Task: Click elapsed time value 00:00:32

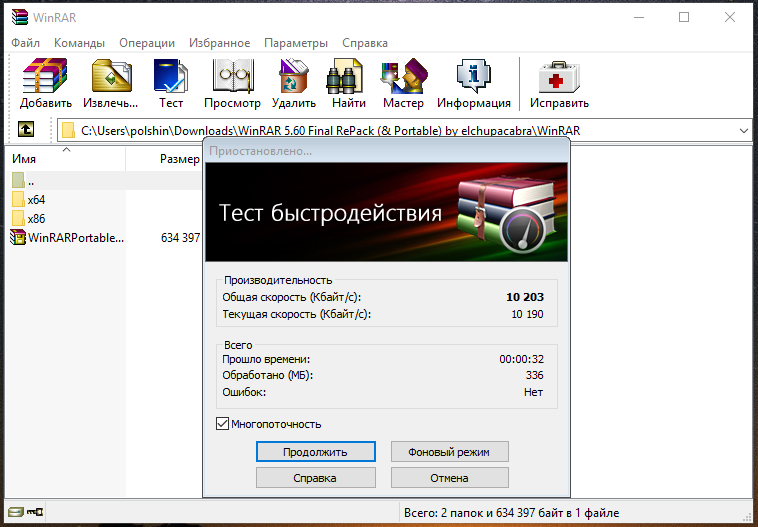Action: (522, 359)
